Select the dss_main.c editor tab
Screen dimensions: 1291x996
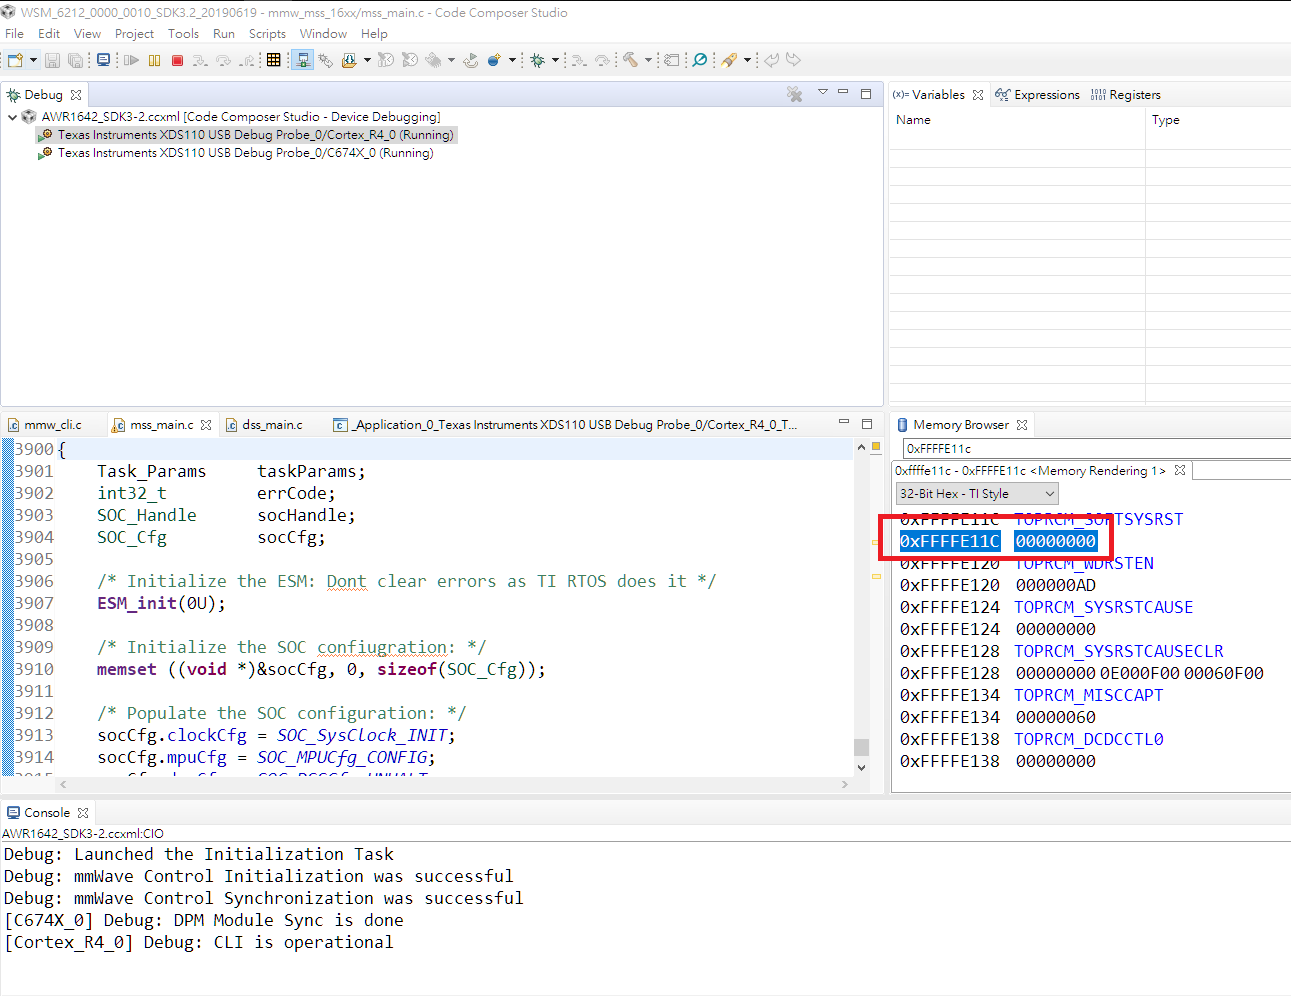[272, 425]
